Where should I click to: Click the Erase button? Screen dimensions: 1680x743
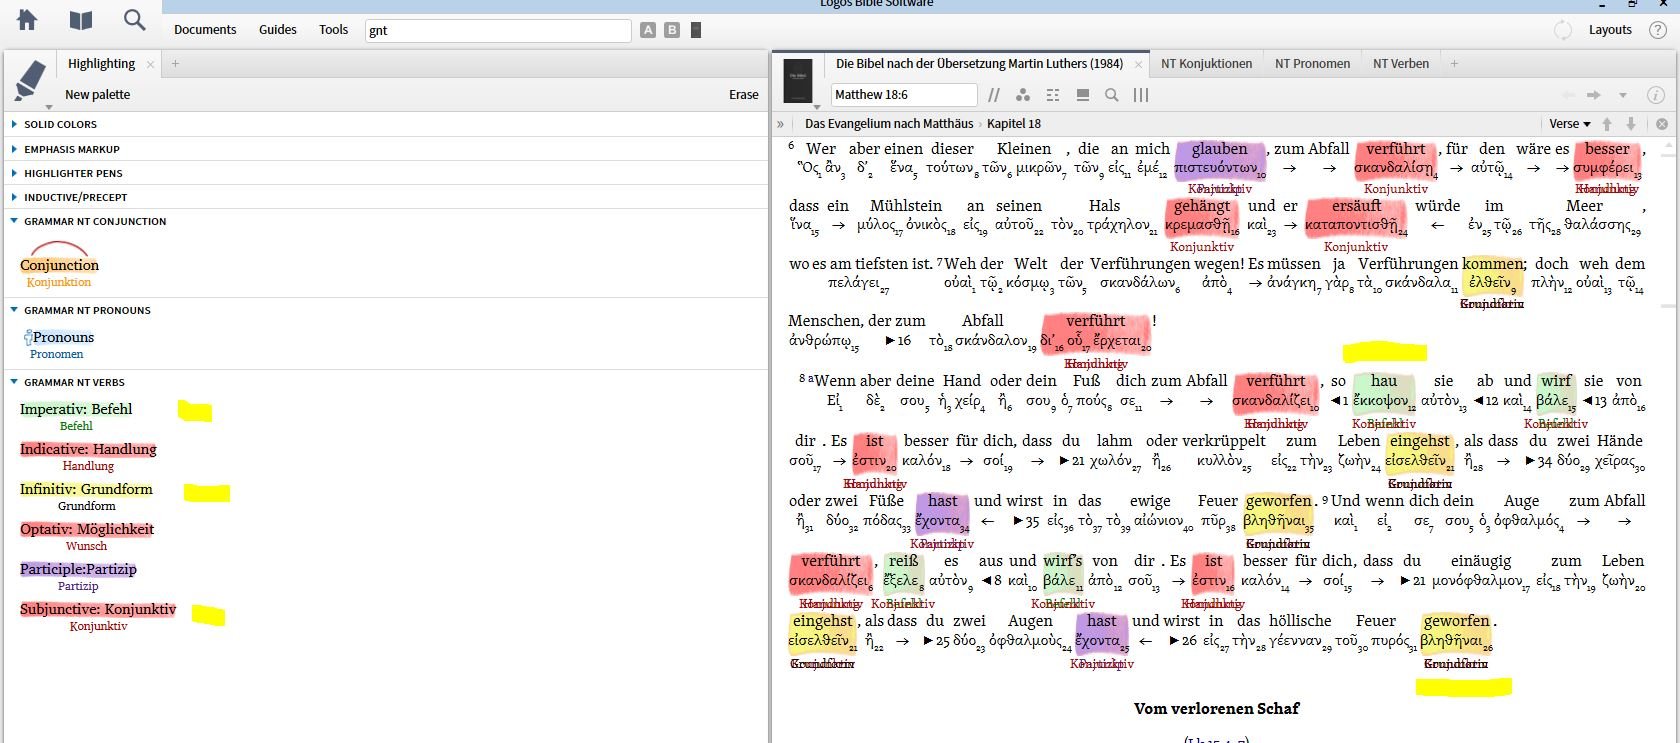click(x=744, y=95)
